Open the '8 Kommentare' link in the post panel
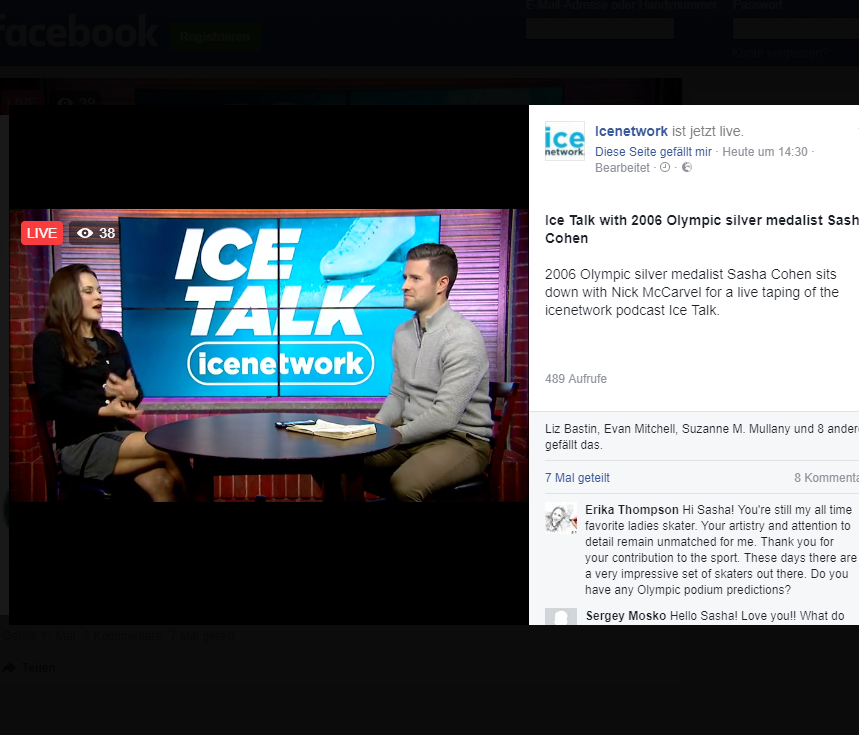Screen dimensions: 859x735 [827, 478]
